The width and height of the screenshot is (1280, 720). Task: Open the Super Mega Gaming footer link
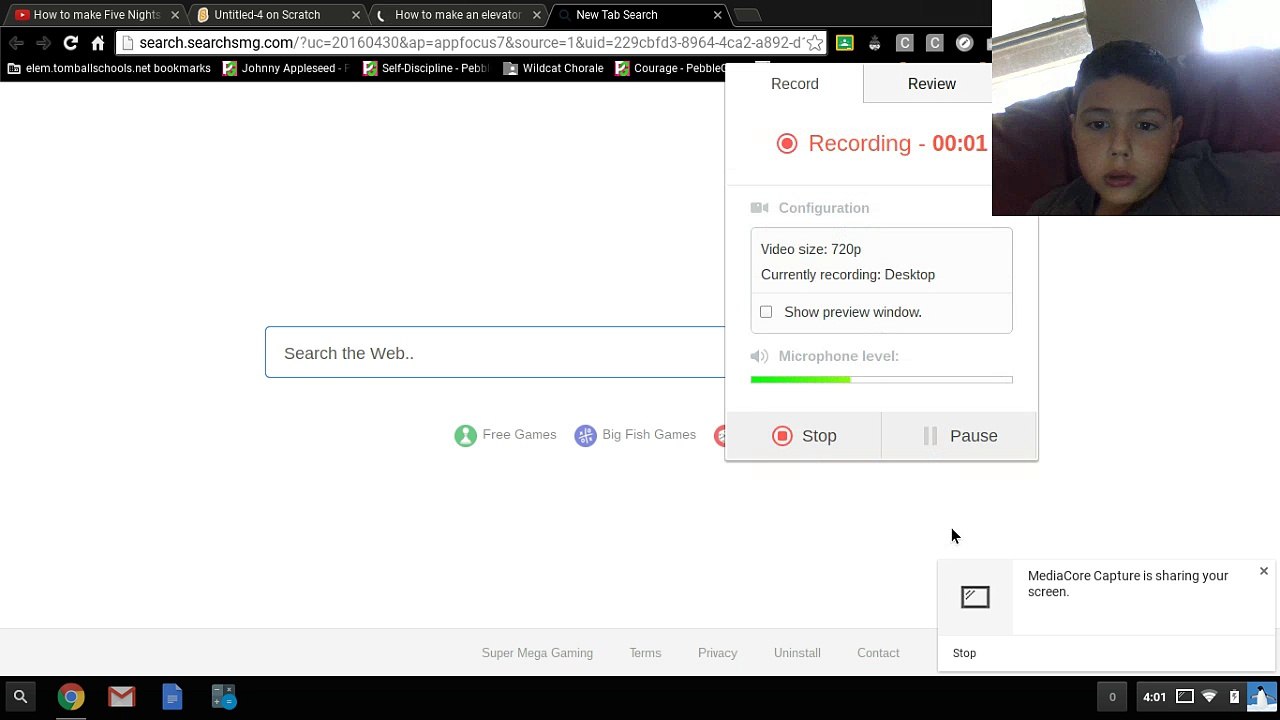point(537,653)
